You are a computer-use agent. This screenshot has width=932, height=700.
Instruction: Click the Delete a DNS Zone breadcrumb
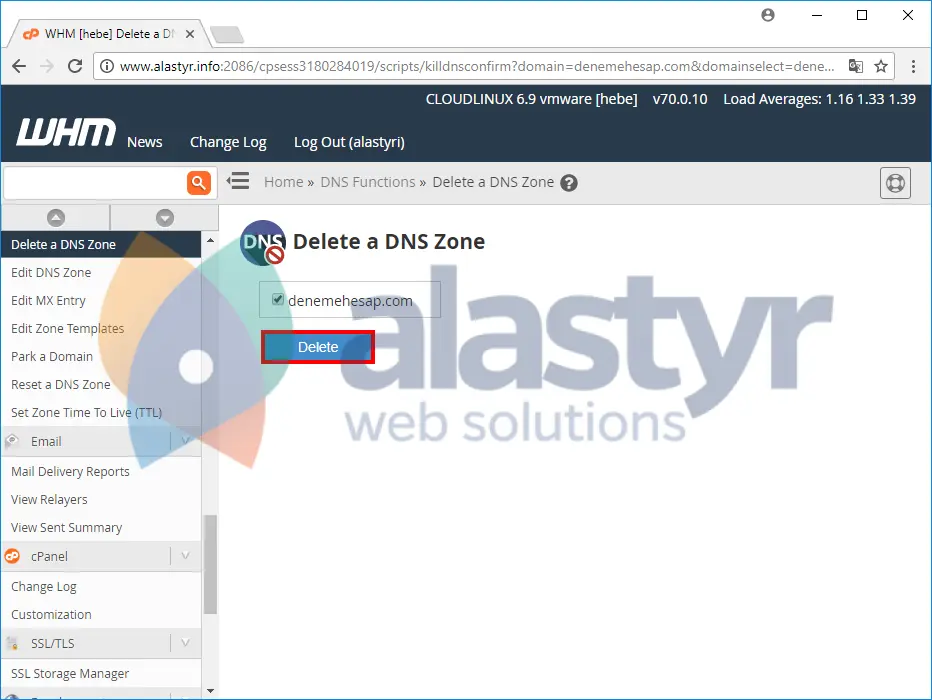(x=493, y=182)
